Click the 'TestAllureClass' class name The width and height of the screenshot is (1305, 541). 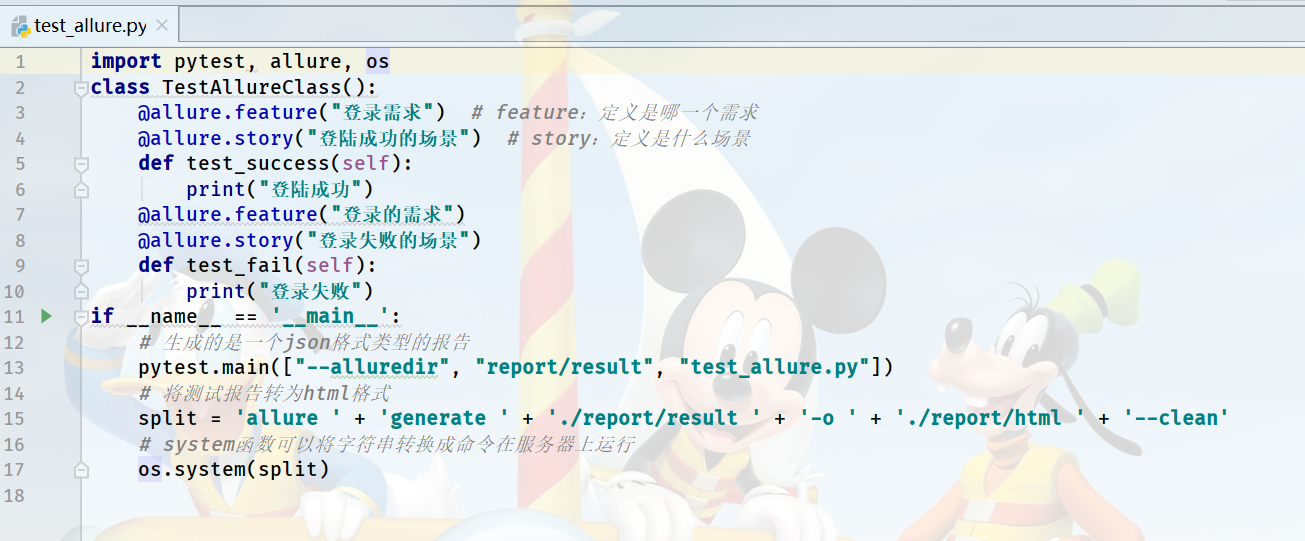click(251, 88)
